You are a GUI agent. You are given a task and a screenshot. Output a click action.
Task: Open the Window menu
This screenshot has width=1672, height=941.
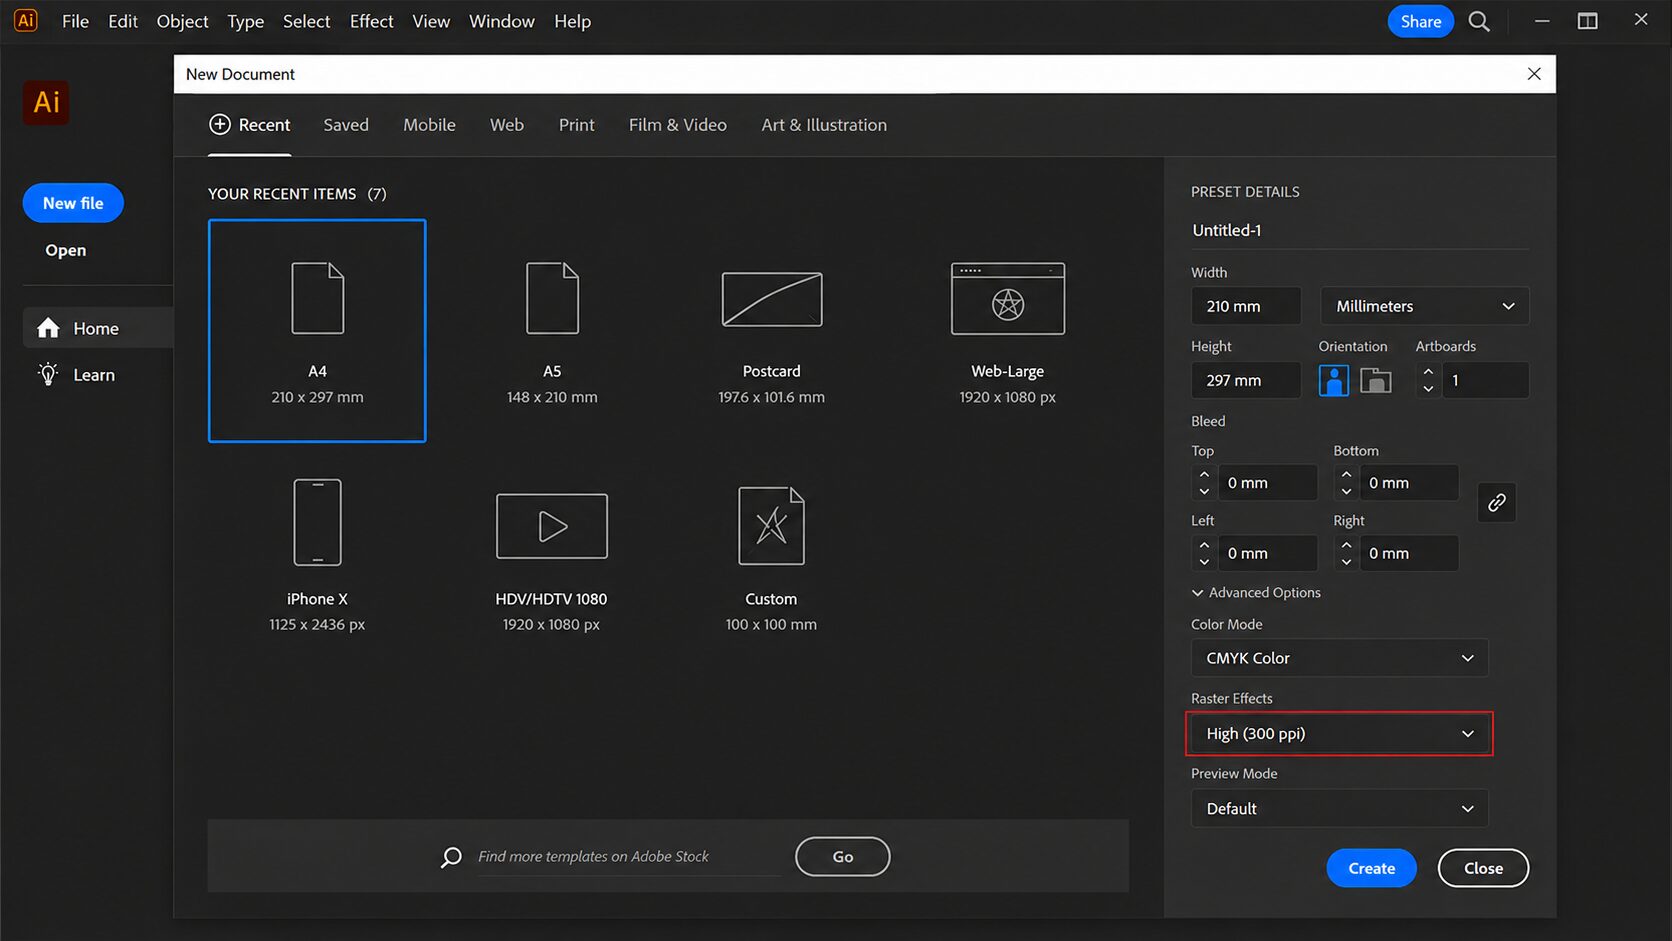tap(502, 21)
